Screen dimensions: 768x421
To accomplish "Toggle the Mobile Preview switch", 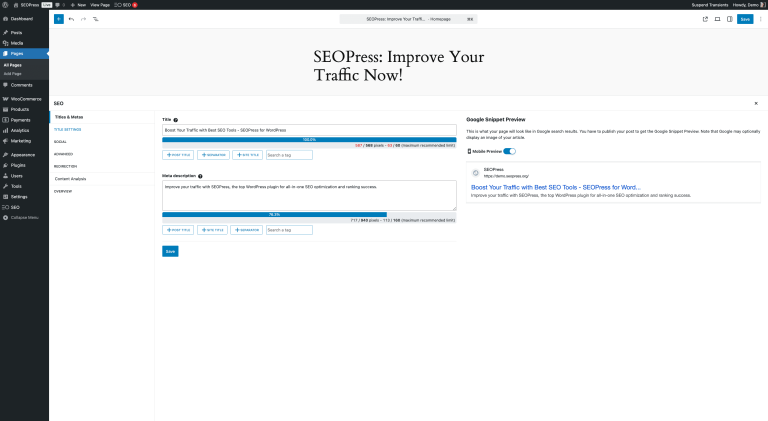I will (x=509, y=151).
